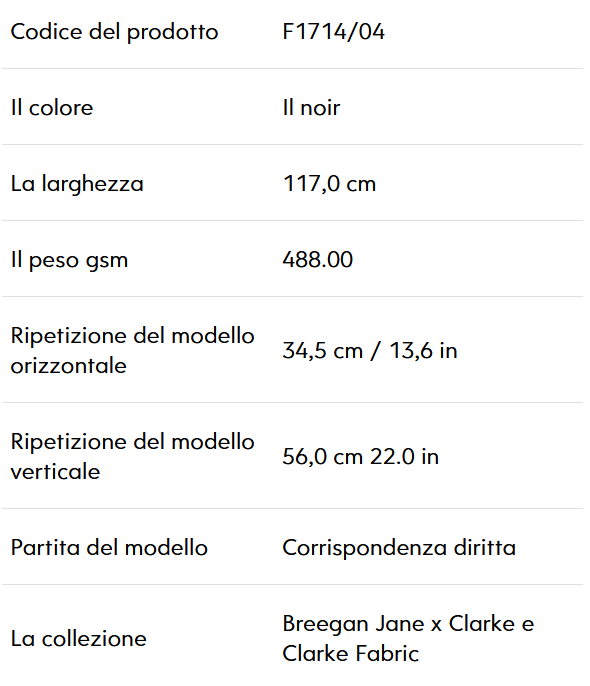Click the 'La larghezza' label
The width and height of the screenshot is (590, 686).
pos(77,184)
